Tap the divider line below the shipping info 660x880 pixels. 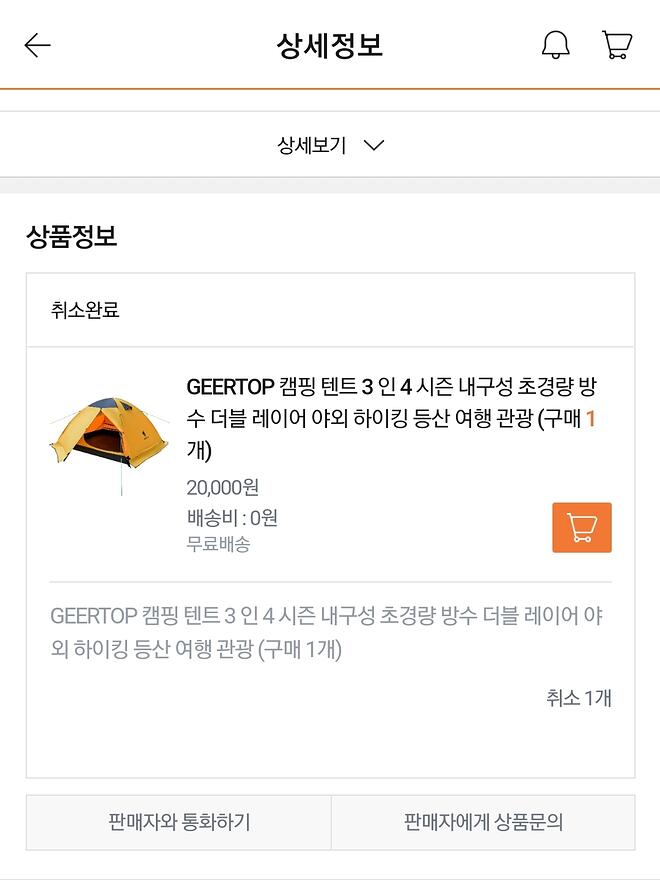coord(330,582)
